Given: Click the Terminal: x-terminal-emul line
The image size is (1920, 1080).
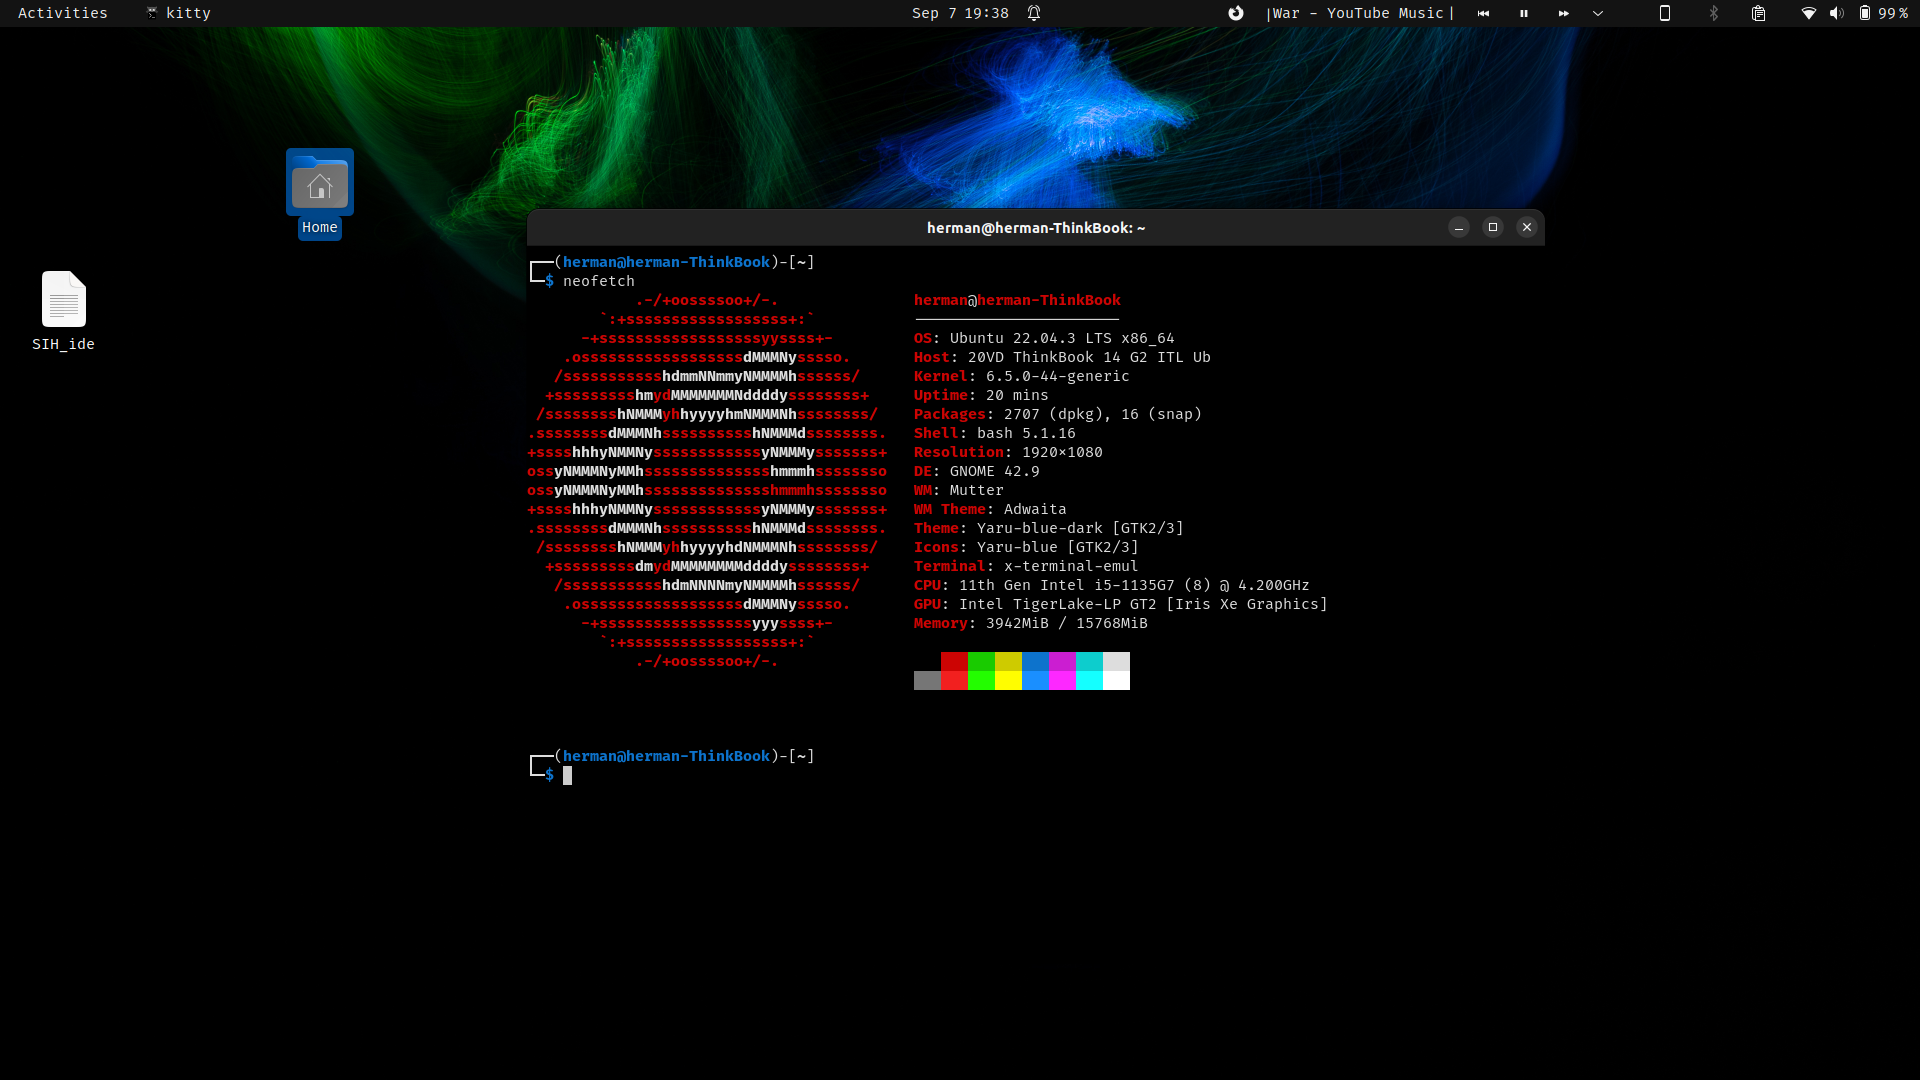Looking at the screenshot, I should 1026,566.
